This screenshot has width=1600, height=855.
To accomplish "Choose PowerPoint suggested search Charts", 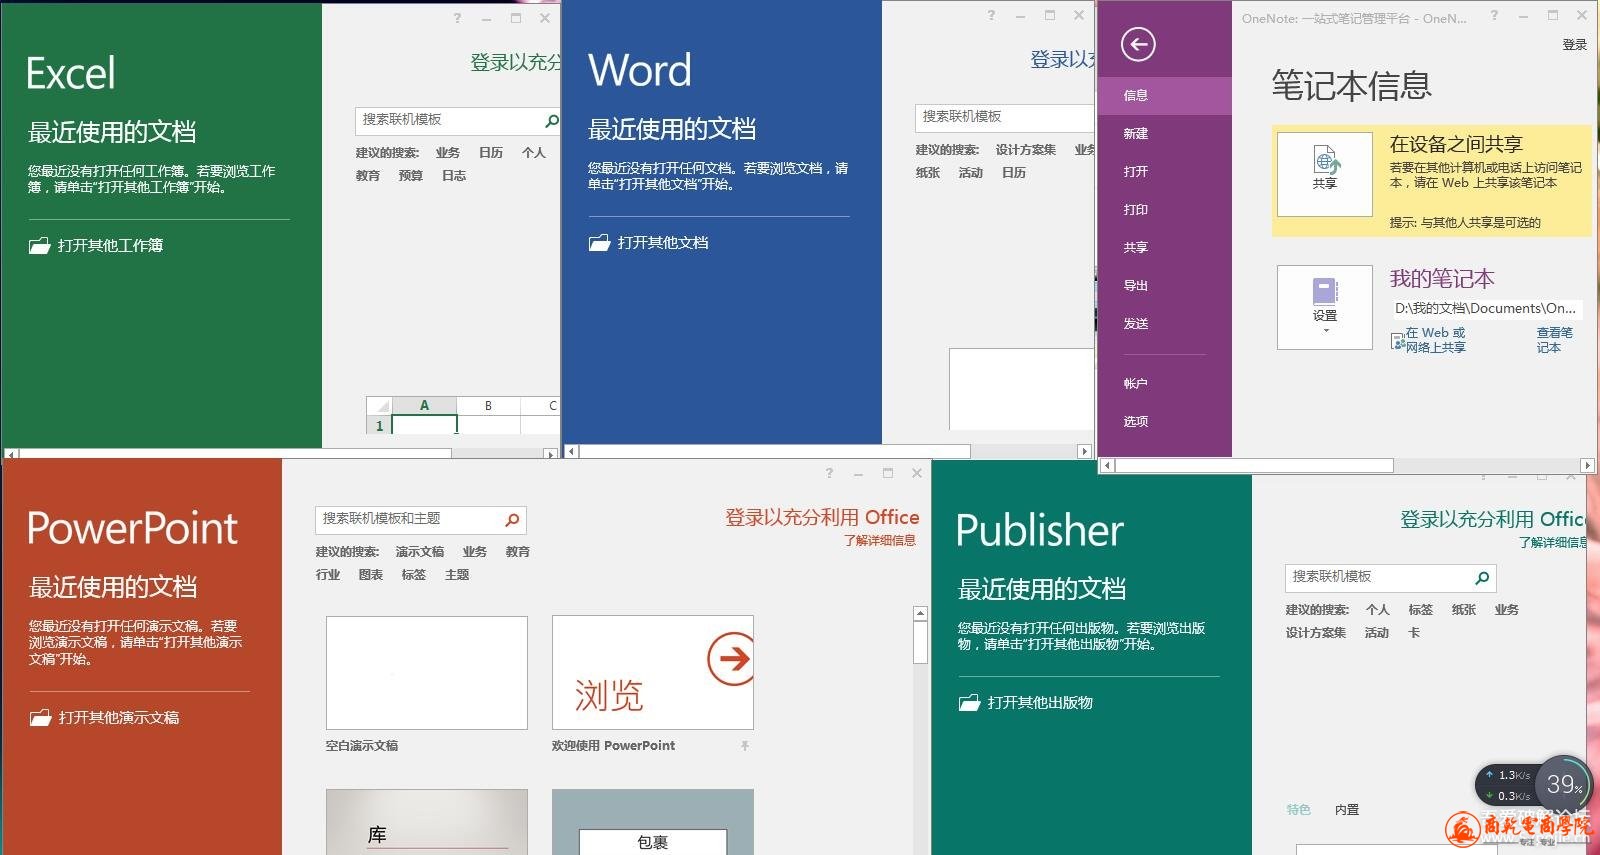I will coord(371,575).
